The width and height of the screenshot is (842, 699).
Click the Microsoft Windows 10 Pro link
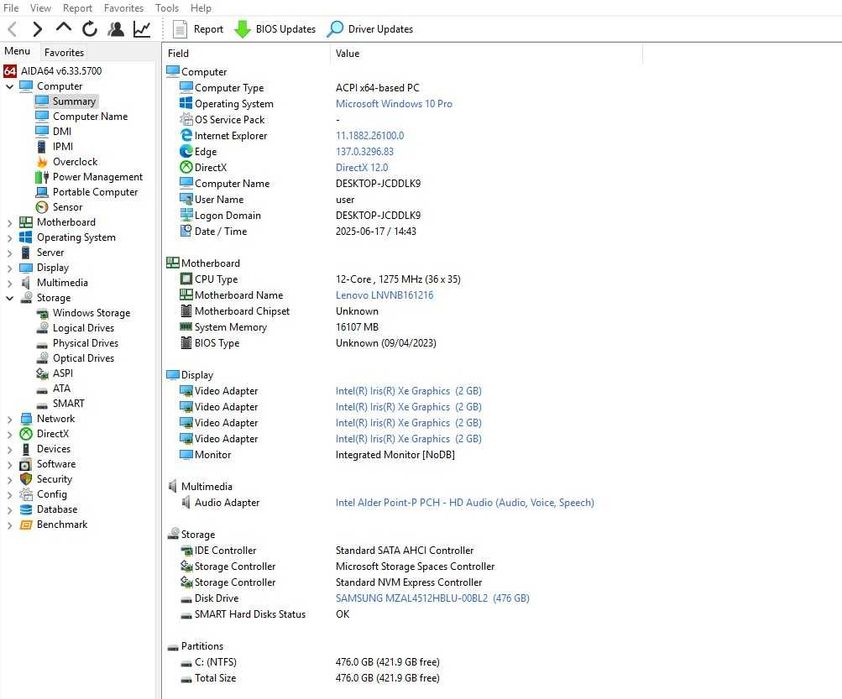[394, 104]
